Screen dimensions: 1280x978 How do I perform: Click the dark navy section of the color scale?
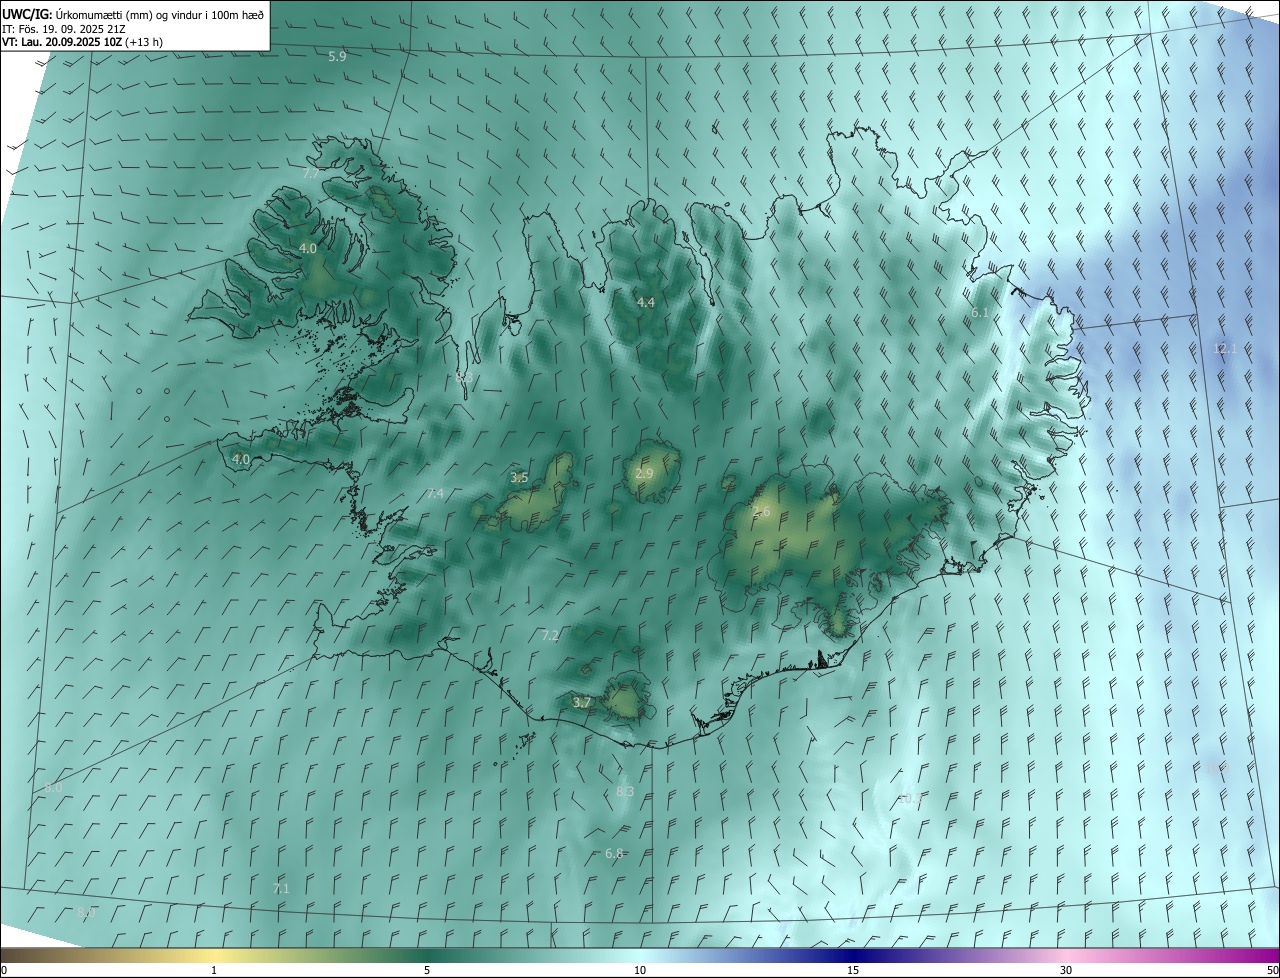853,956
